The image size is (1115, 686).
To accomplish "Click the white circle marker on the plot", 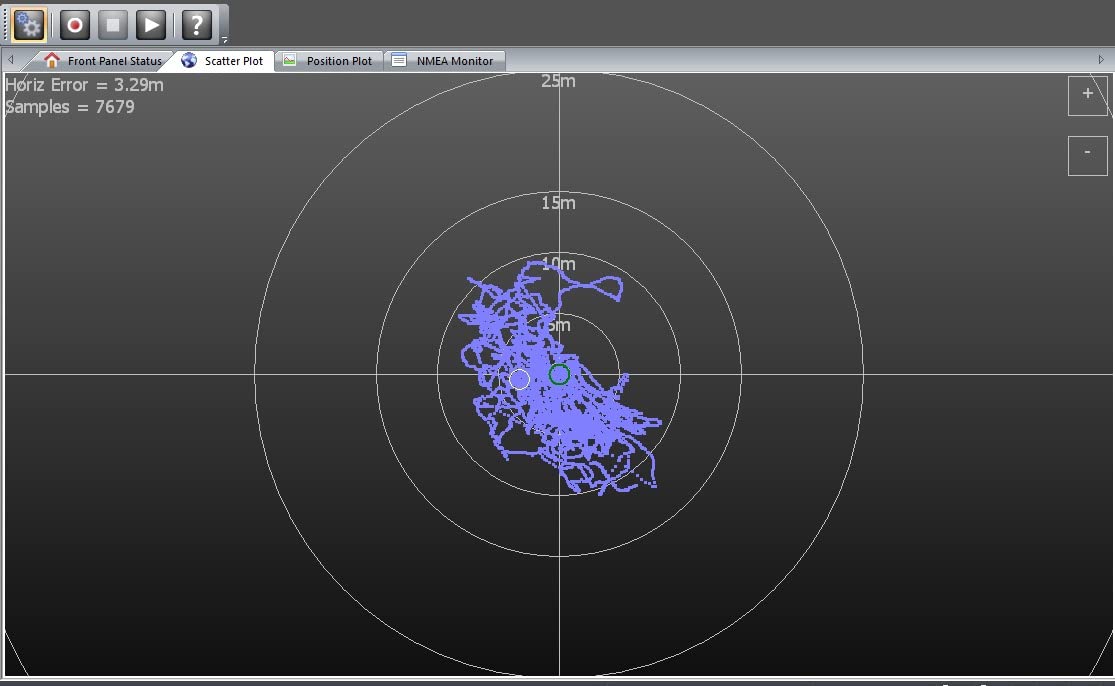I will 519,379.
